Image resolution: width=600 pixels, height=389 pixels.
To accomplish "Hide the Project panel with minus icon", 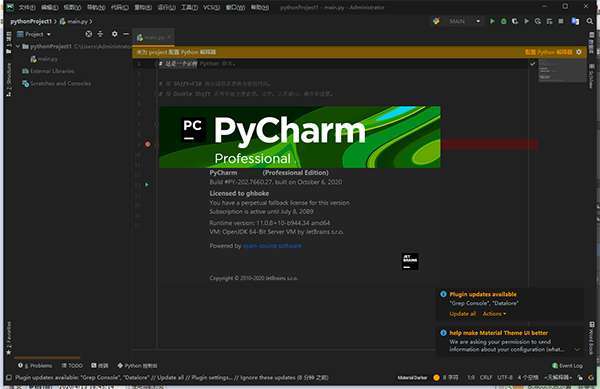I will (x=126, y=34).
